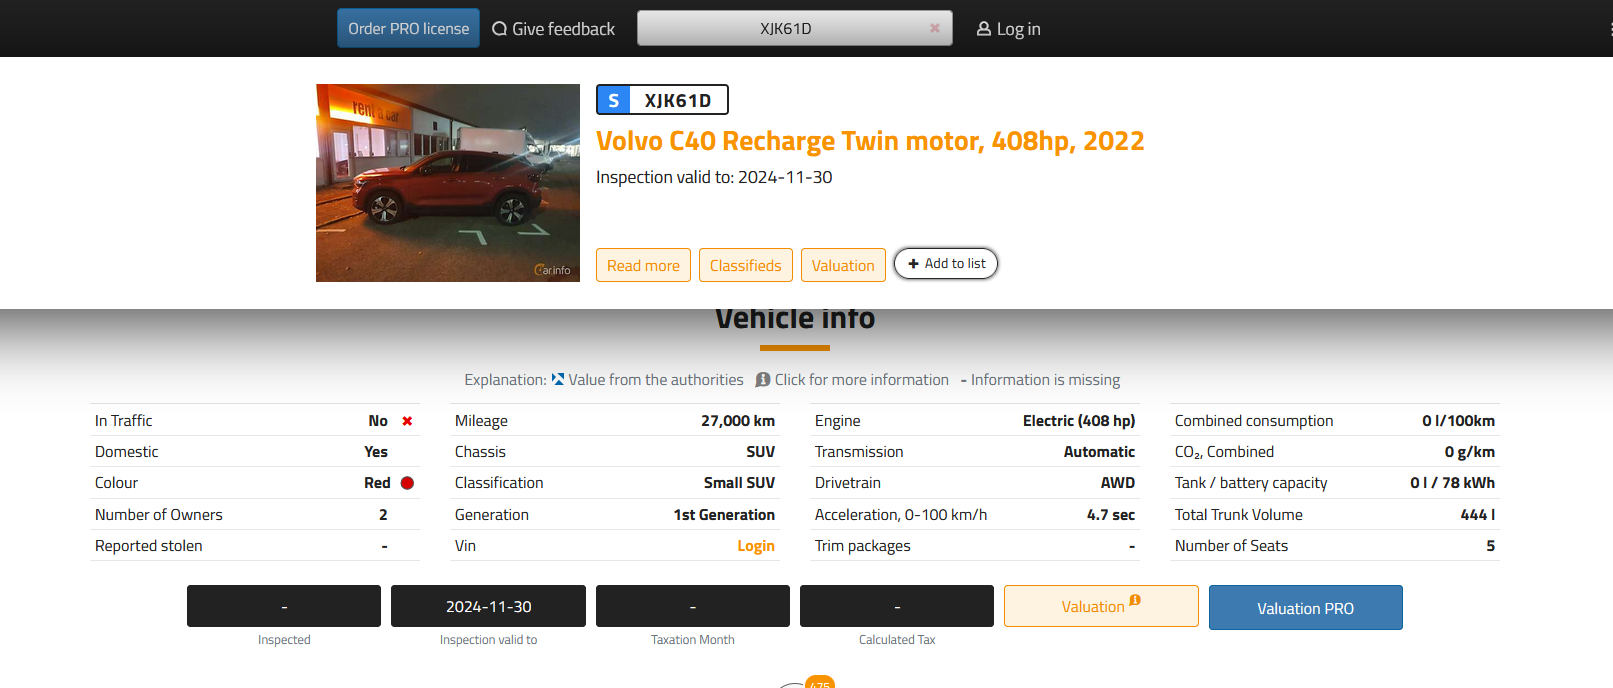
Task: Click the plus icon in Add to list
Action: point(913,264)
